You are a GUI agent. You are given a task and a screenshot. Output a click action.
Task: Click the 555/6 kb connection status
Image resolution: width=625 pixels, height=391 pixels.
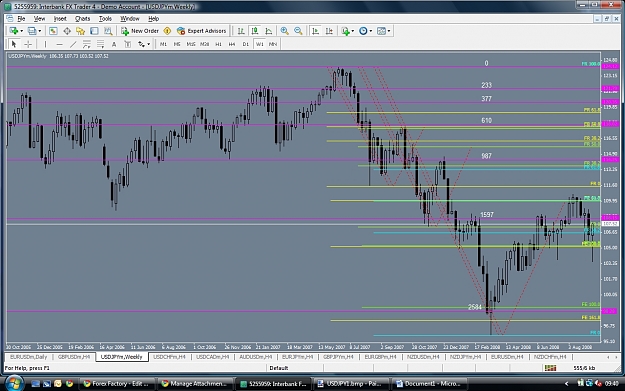click(x=584, y=368)
